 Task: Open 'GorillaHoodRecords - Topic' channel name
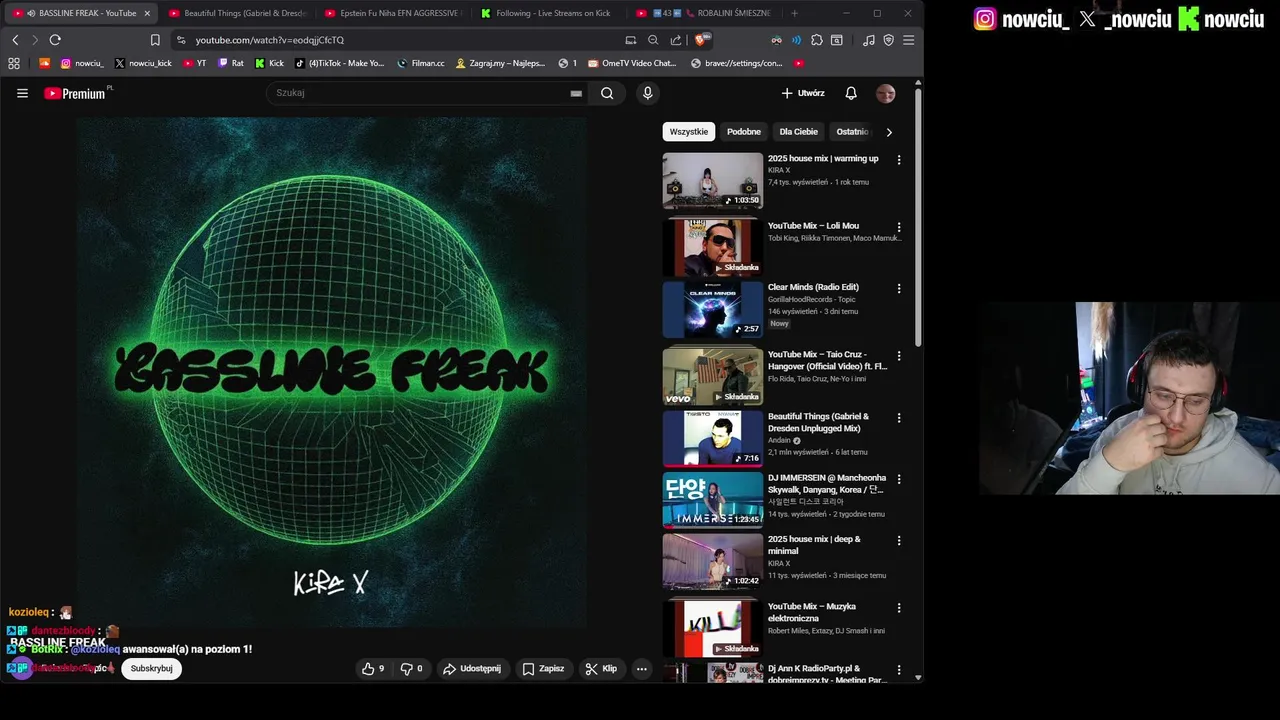click(810, 300)
